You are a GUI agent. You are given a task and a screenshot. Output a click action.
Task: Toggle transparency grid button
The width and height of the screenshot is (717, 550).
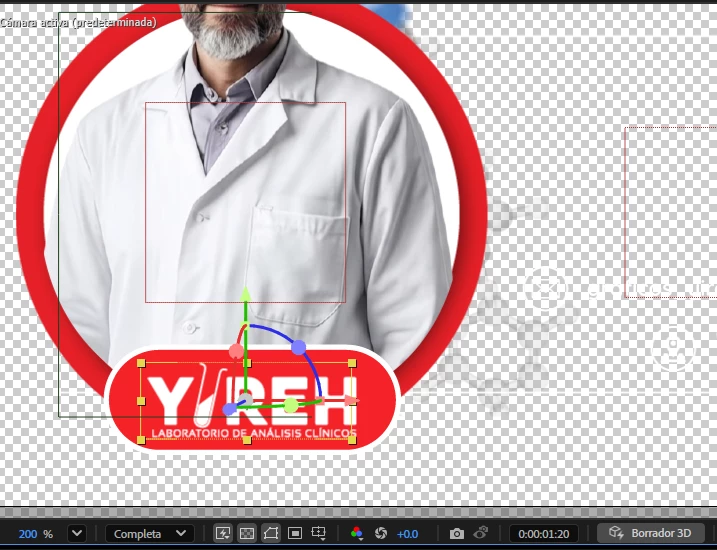click(247, 533)
